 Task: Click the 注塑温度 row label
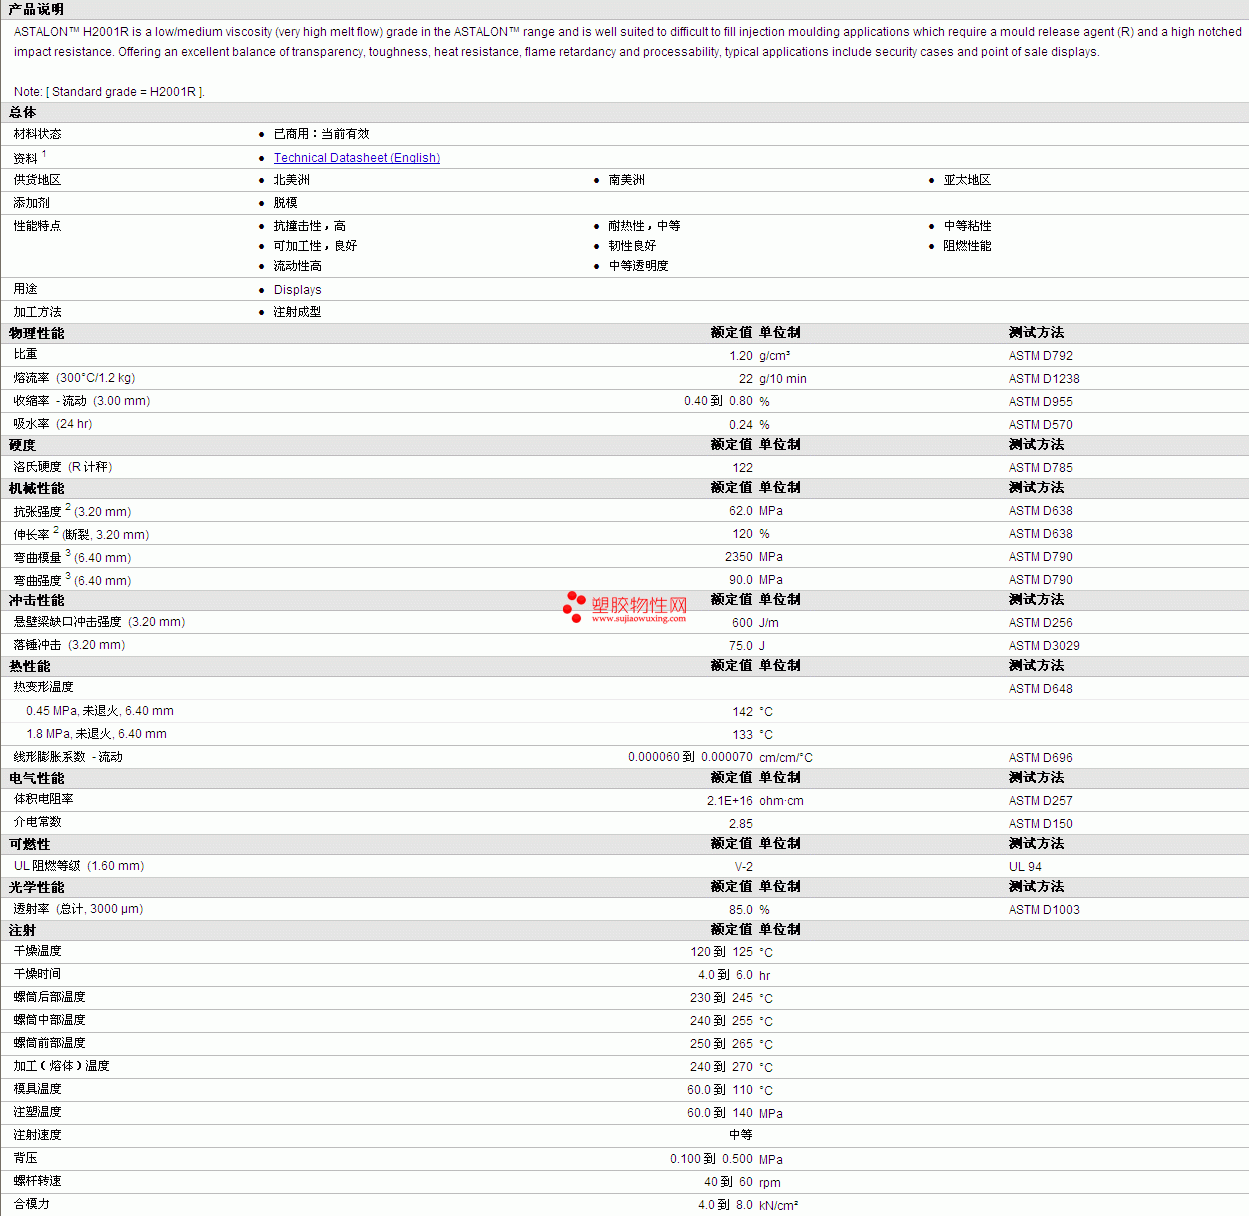(38, 1112)
